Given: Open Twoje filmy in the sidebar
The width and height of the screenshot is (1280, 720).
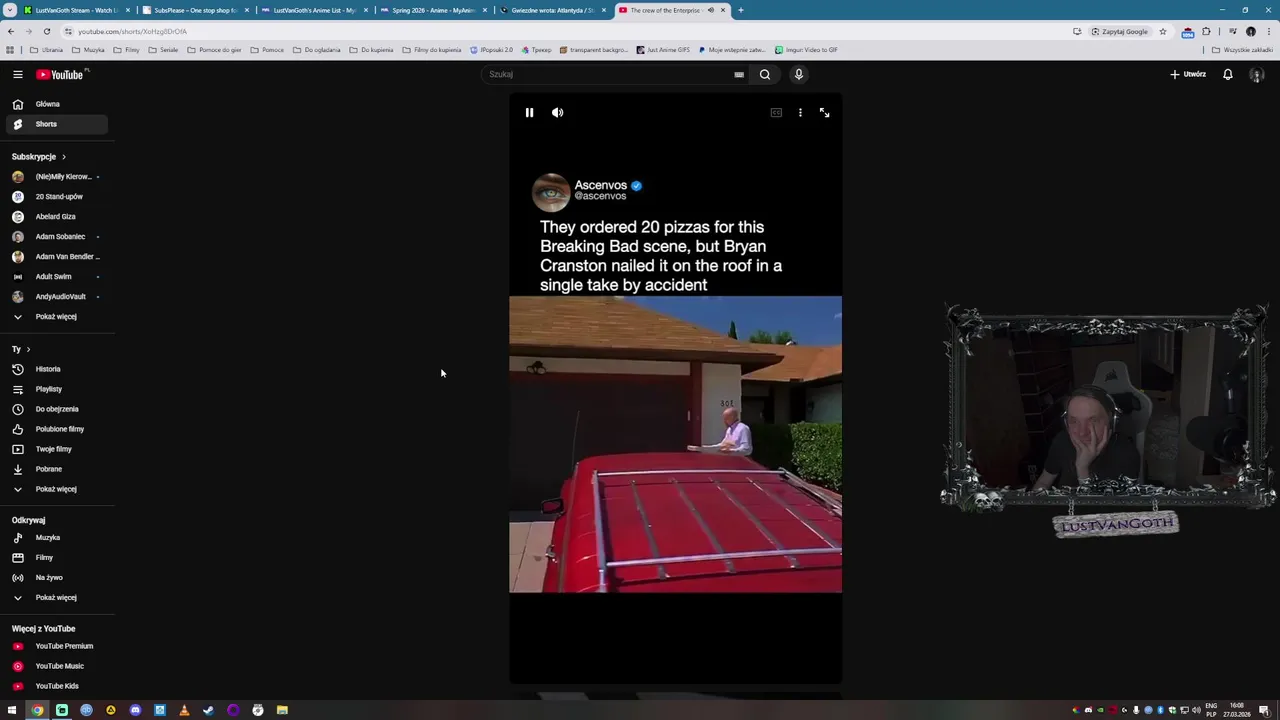Looking at the screenshot, I should [x=55, y=449].
